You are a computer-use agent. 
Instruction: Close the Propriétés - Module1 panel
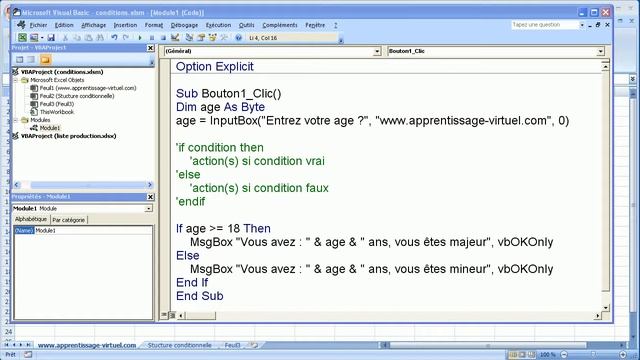(150, 197)
